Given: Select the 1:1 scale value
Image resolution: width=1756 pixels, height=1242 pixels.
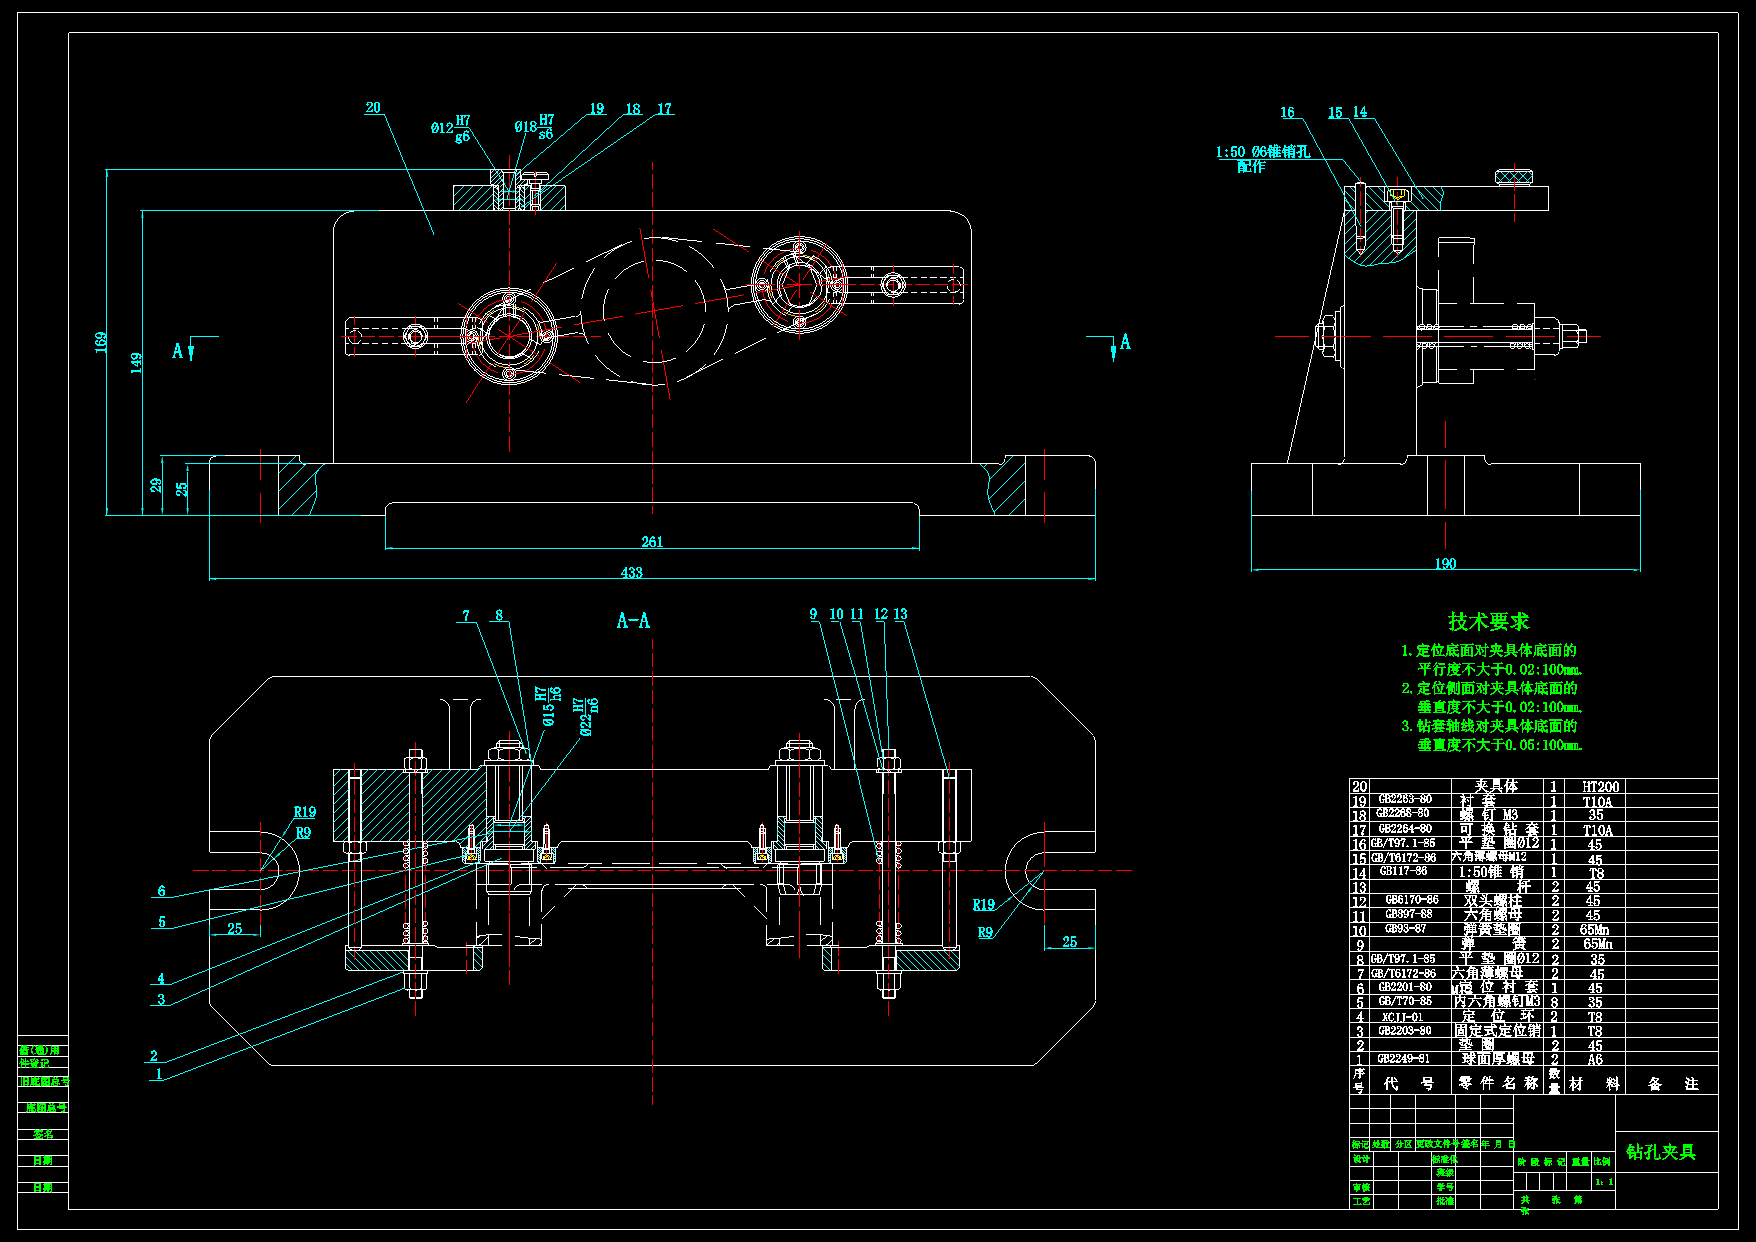Looking at the screenshot, I should tap(1604, 1182).
